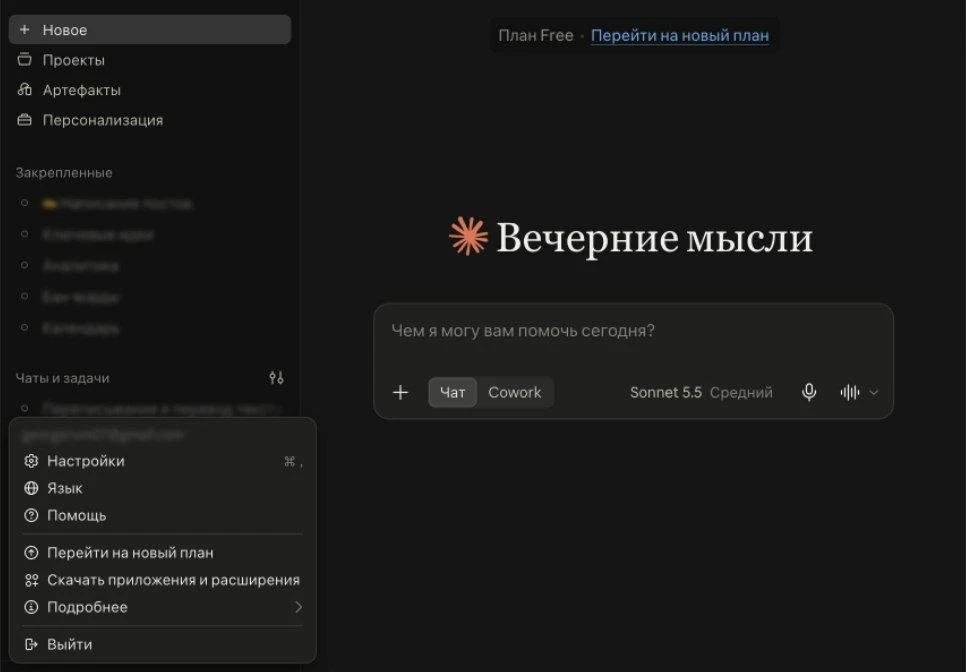Click the Настройки gear icon
Screen dimensions: 966x672
pyautogui.click(x=31, y=461)
